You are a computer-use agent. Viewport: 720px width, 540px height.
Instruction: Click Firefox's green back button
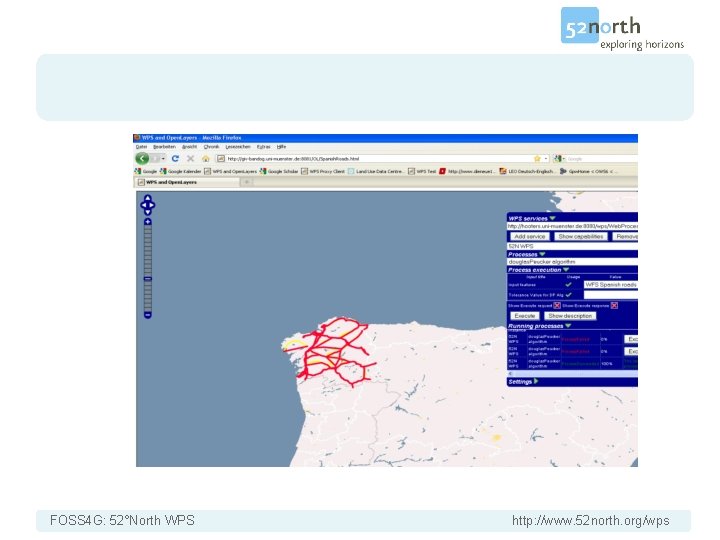[x=142, y=158]
